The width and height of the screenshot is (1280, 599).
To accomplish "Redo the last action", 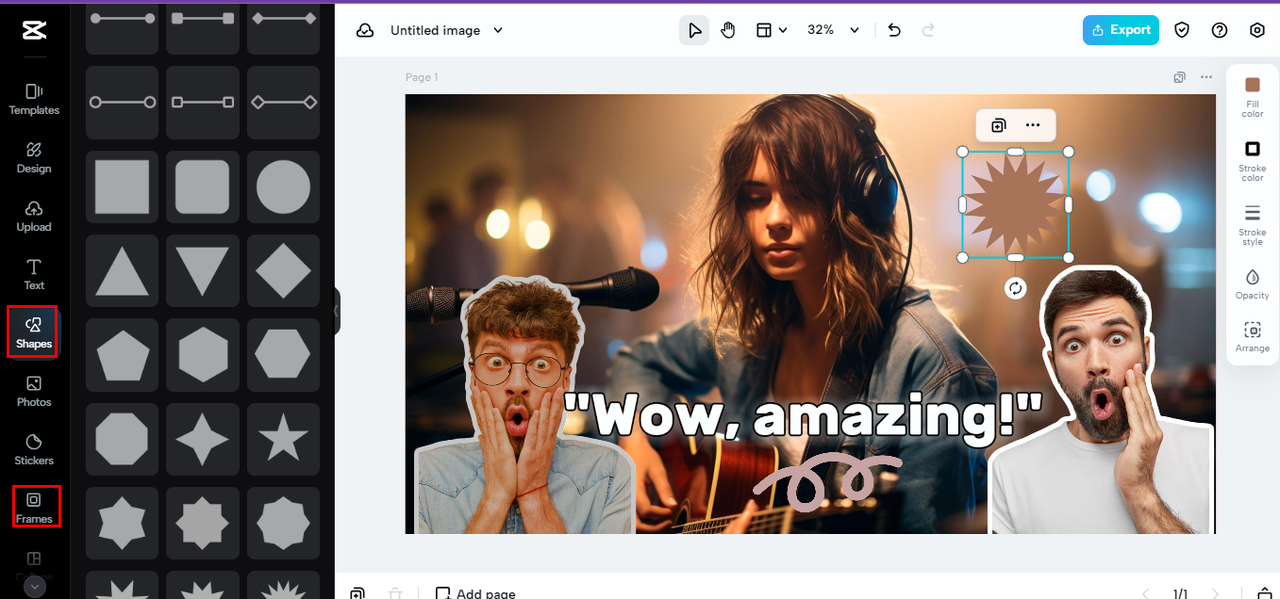I will pyautogui.click(x=928, y=30).
